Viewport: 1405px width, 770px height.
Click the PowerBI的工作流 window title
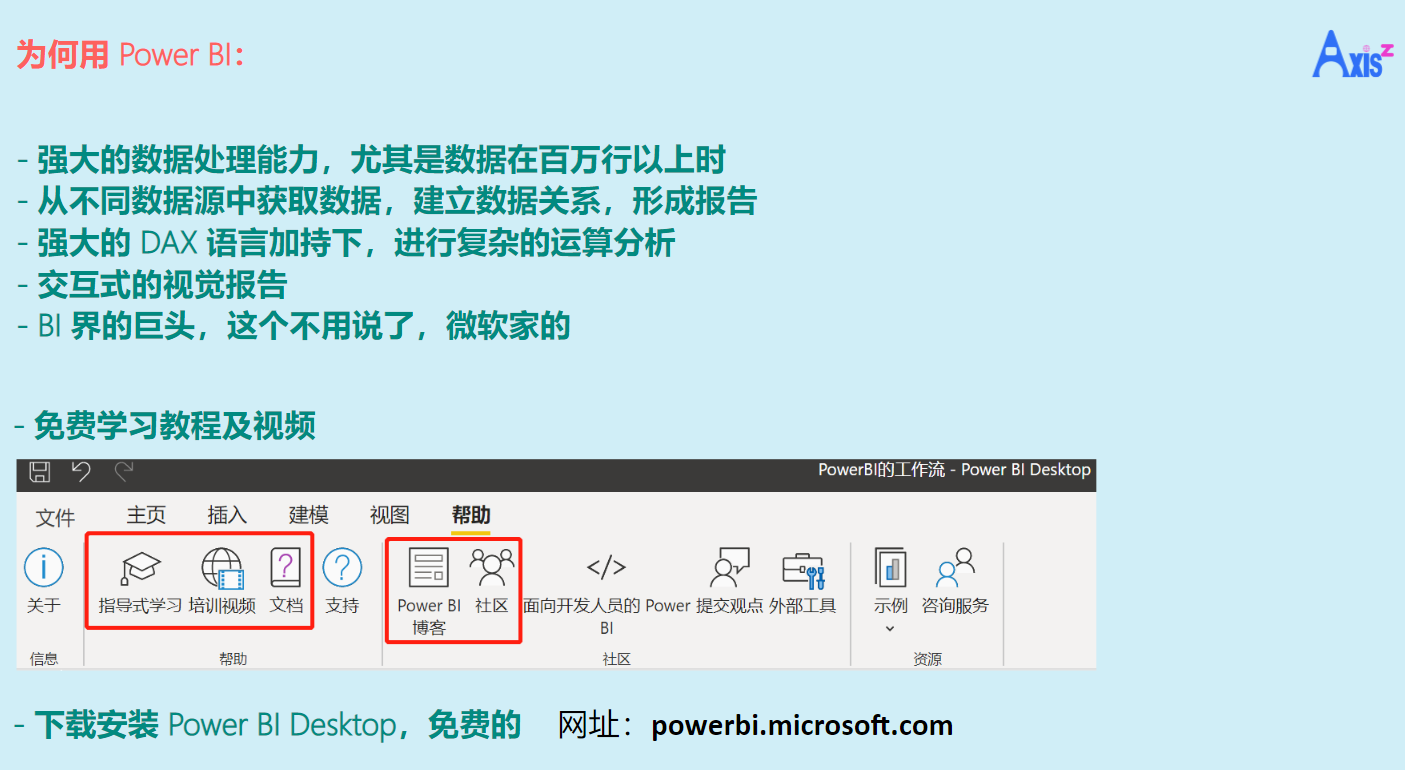pyautogui.click(x=954, y=470)
